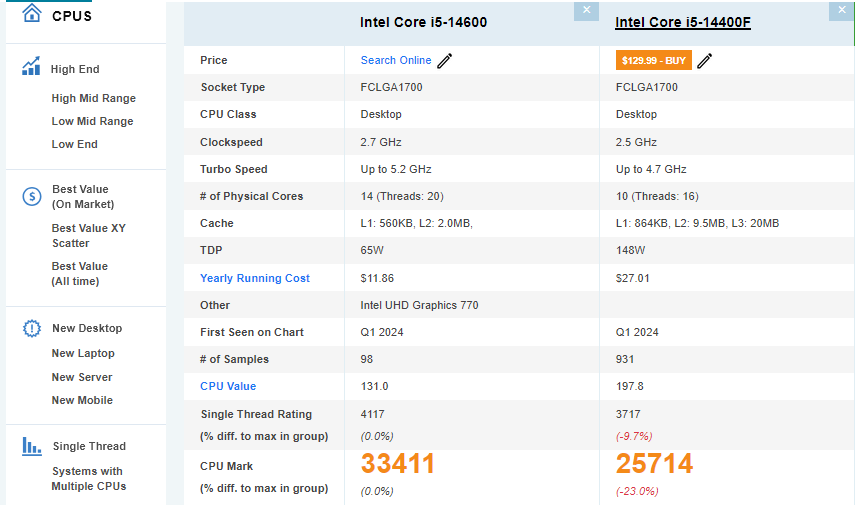Viewport: 855px width, 505px height.
Task: Click the Best Value dollar icon
Action: point(32,196)
